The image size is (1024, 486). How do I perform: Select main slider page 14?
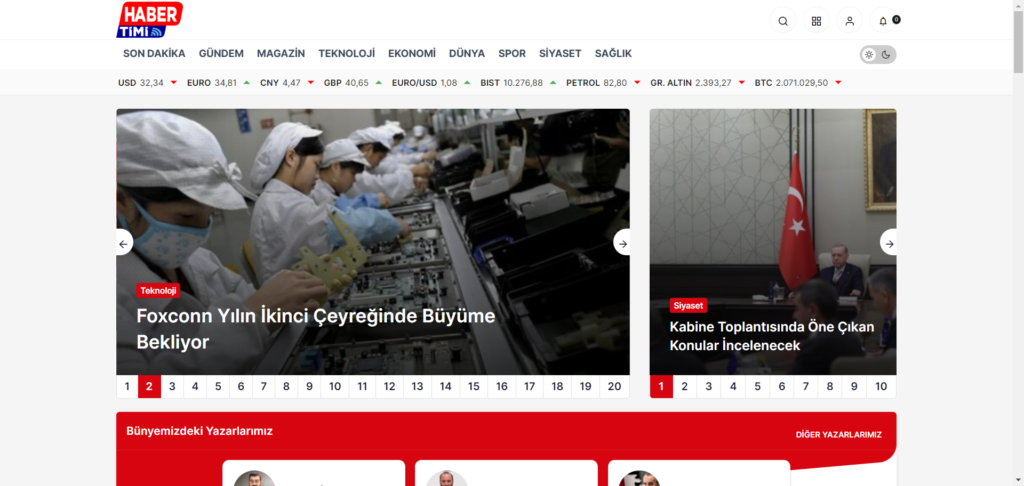click(445, 387)
